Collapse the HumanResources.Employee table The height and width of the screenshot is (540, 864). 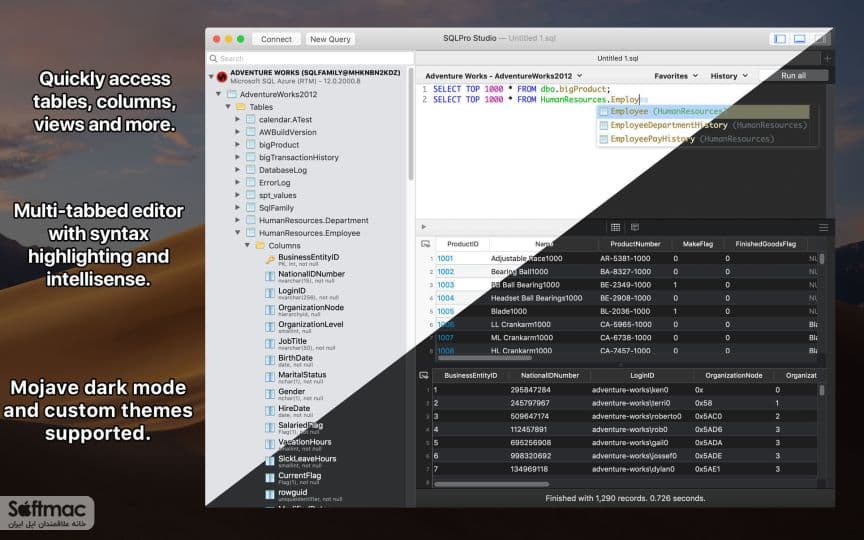point(237,233)
